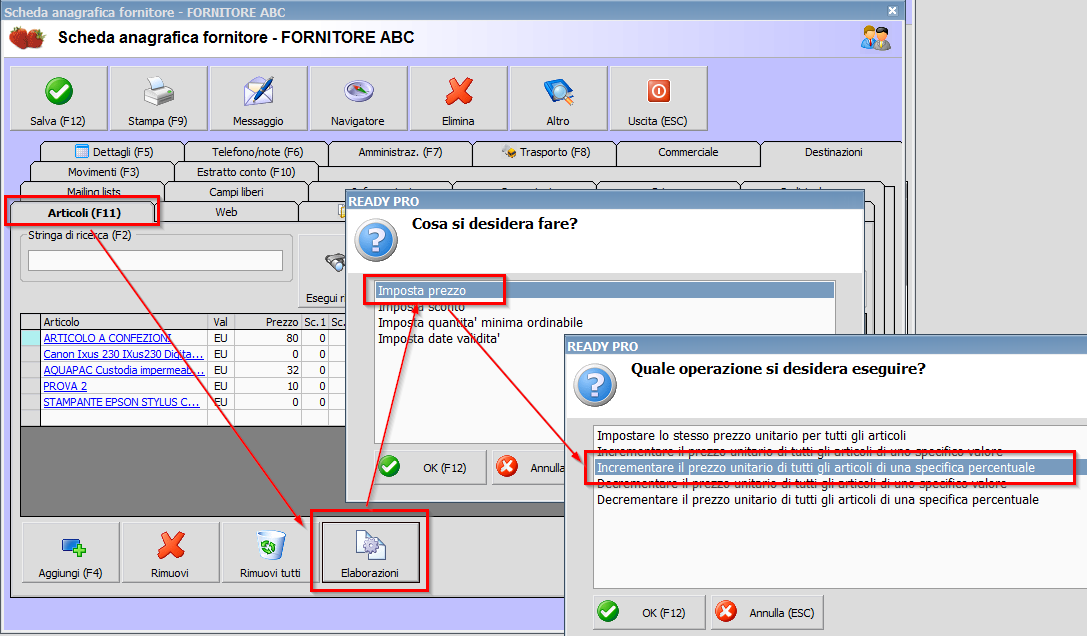Select 'Imposta date validita'' option

tap(604, 338)
